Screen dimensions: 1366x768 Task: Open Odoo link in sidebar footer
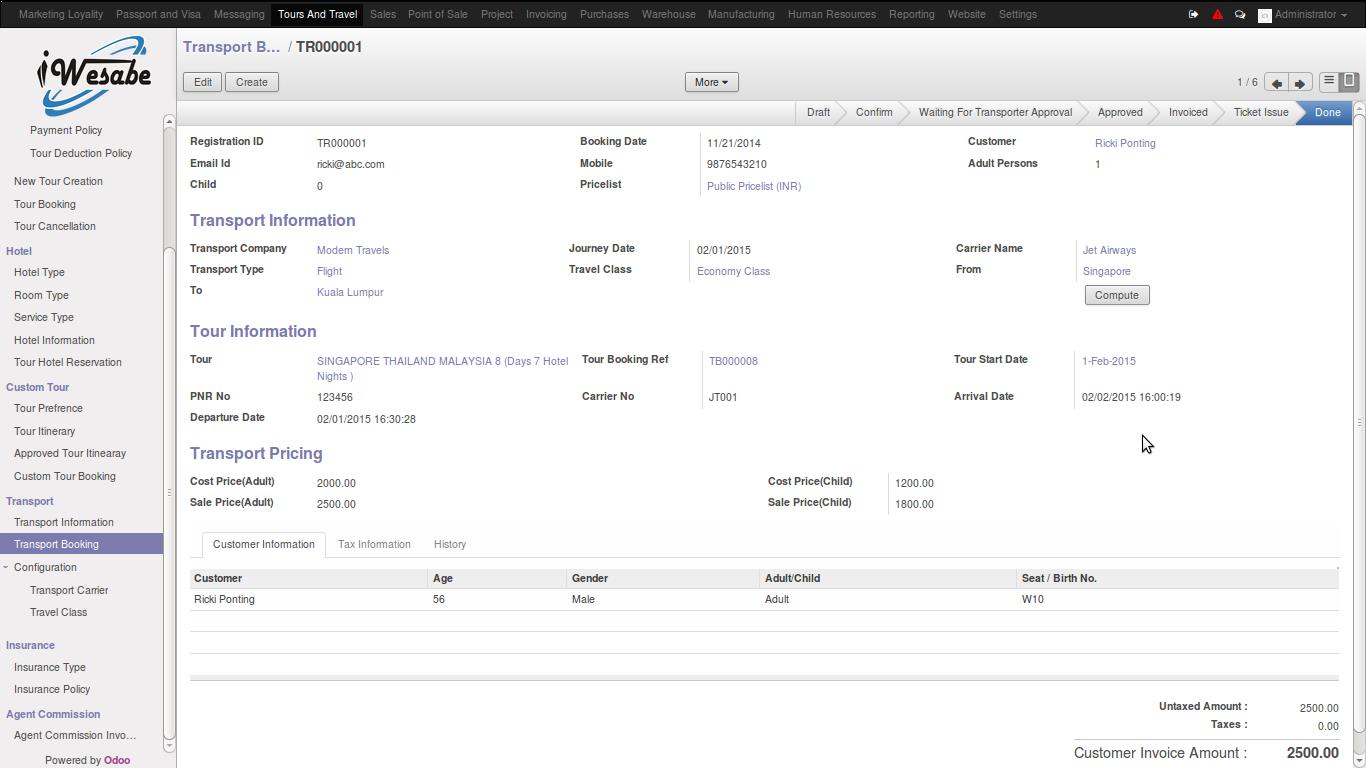pos(117,760)
